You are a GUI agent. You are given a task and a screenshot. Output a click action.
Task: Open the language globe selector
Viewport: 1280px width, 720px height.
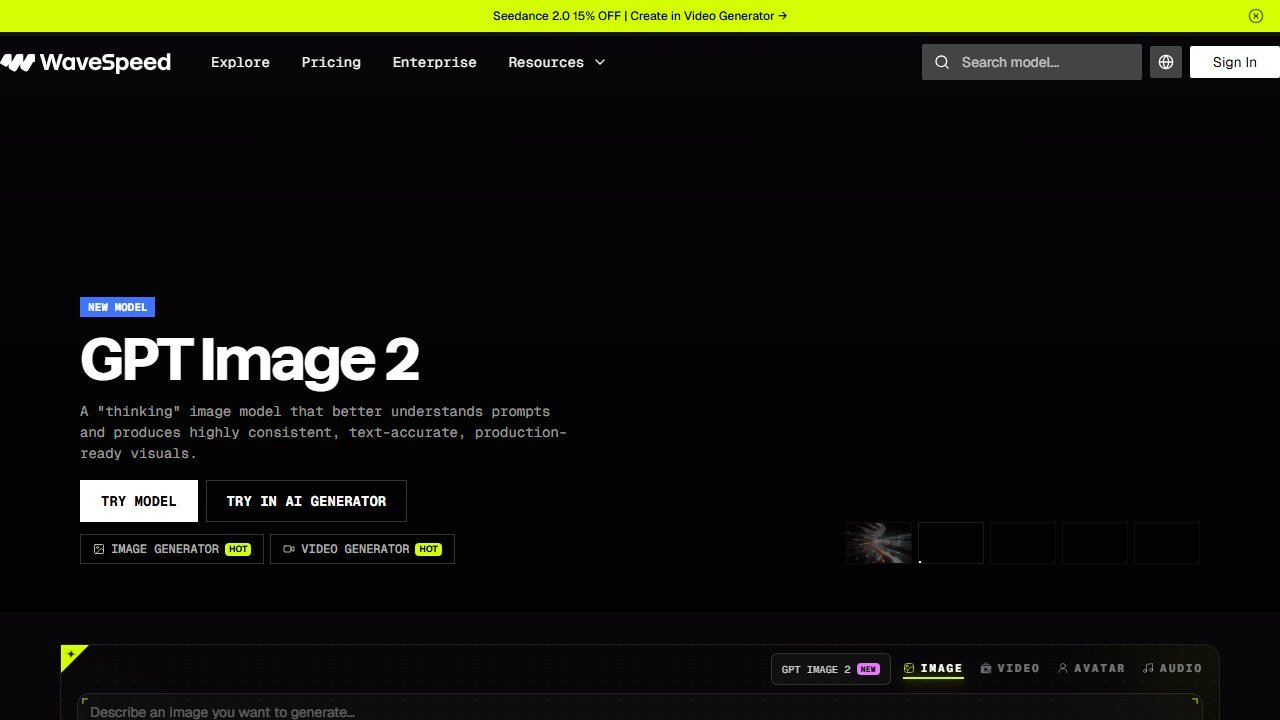pos(1166,62)
